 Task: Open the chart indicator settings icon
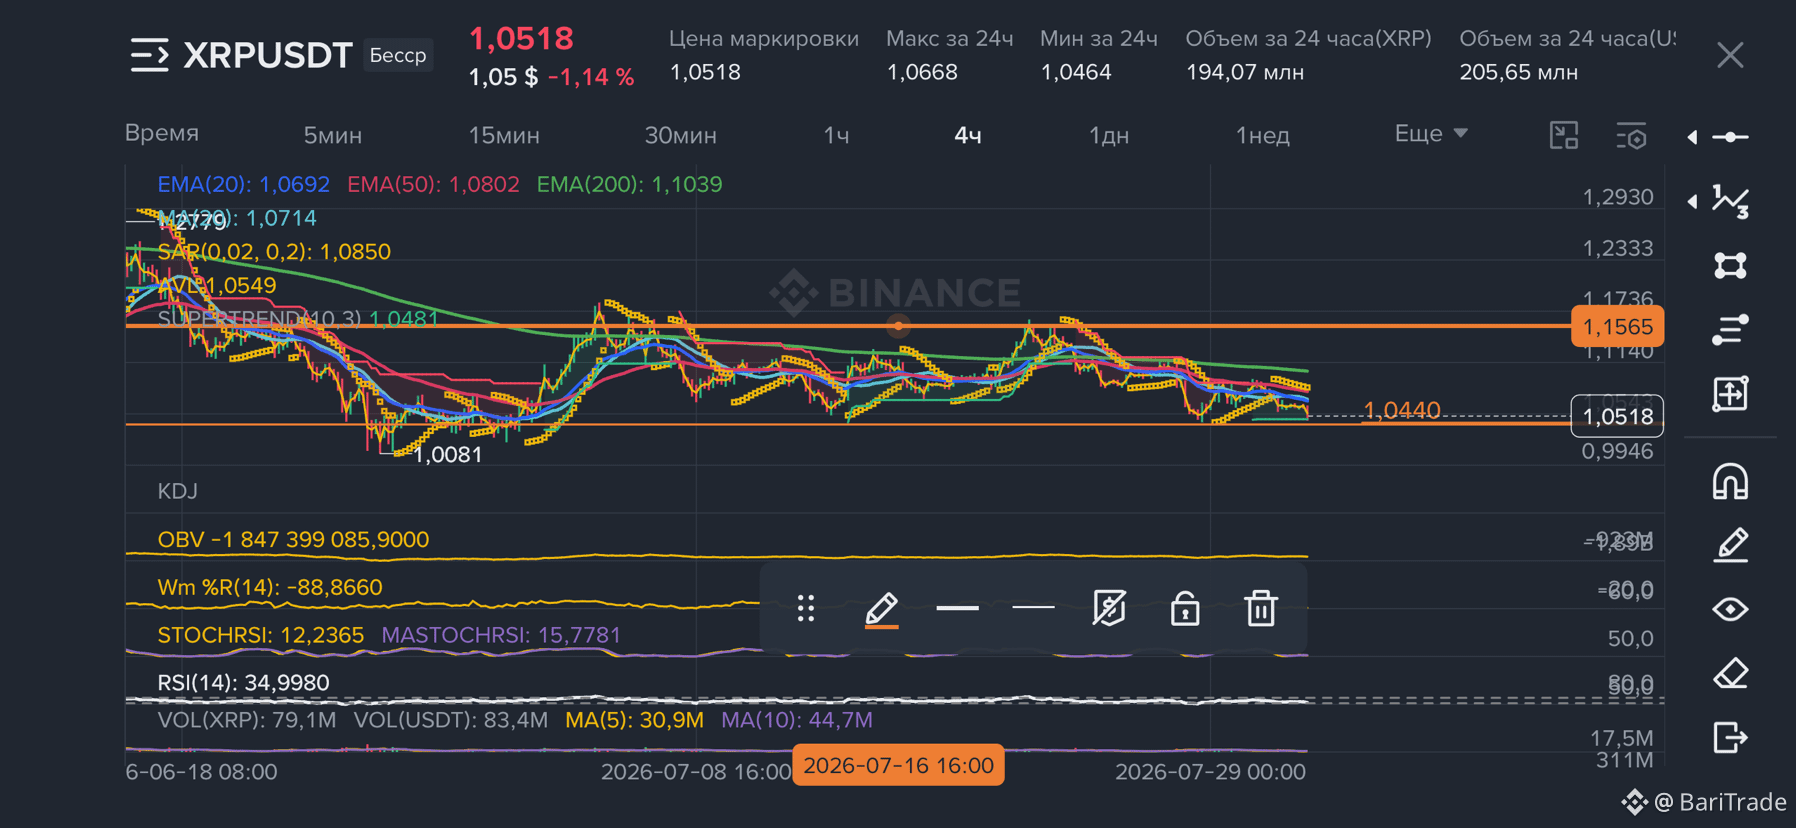tap(1631, 135)
